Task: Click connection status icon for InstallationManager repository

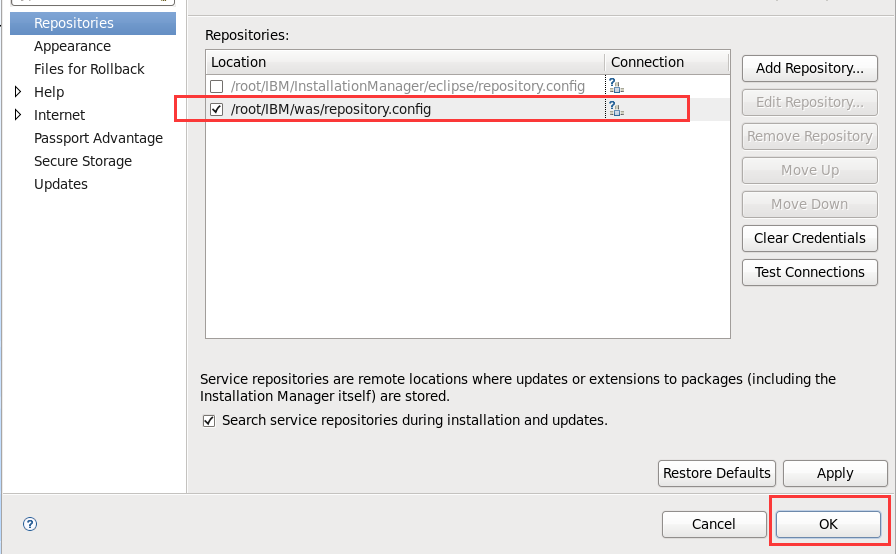Action: (x=616, y=86)
